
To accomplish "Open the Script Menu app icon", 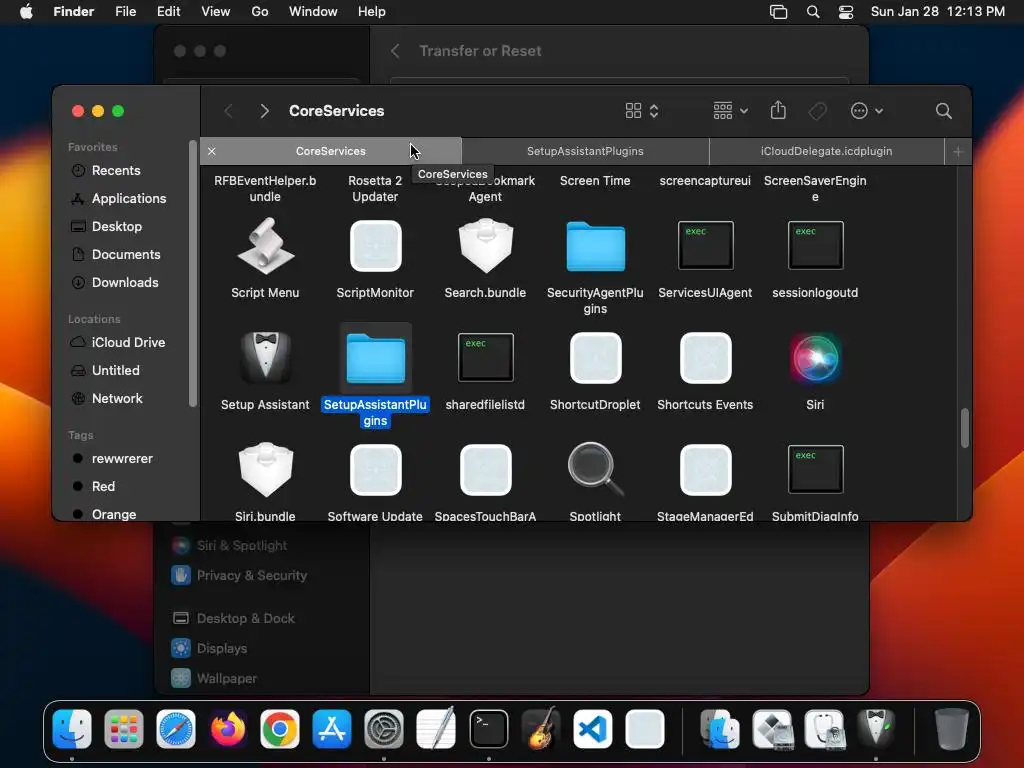I will coord(265,246).
